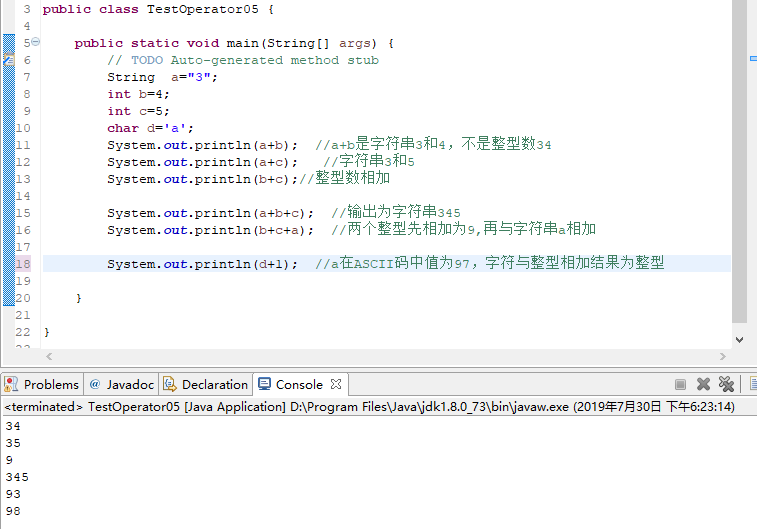757x529 pixels.
Task: Switch to the Problems tab
Action: [42, 385]
